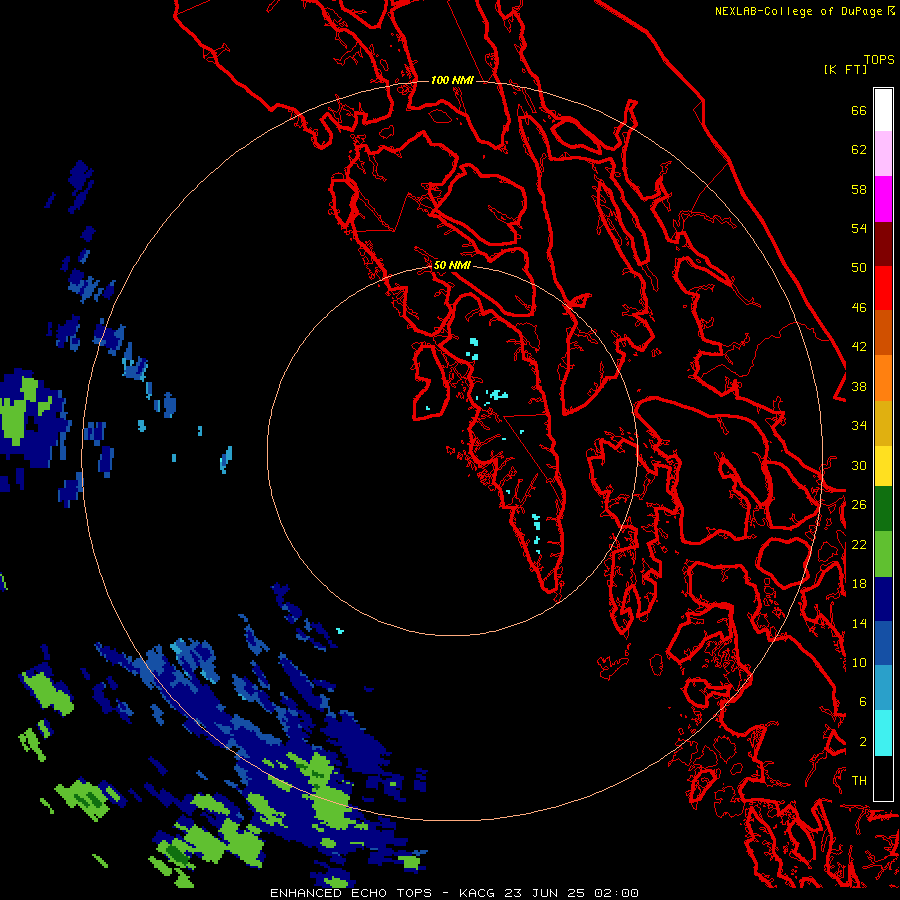900x900 pixels.
Task: Click the legend value 2
Action: 863,741
